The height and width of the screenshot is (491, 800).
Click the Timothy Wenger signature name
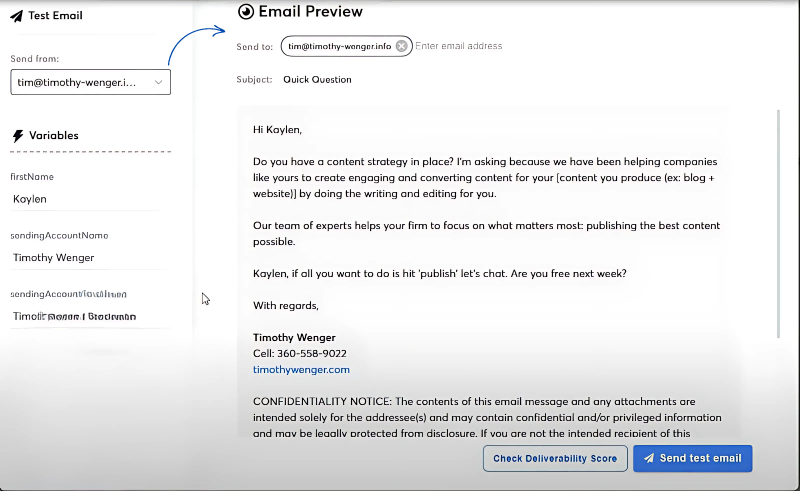coord(294,337)
